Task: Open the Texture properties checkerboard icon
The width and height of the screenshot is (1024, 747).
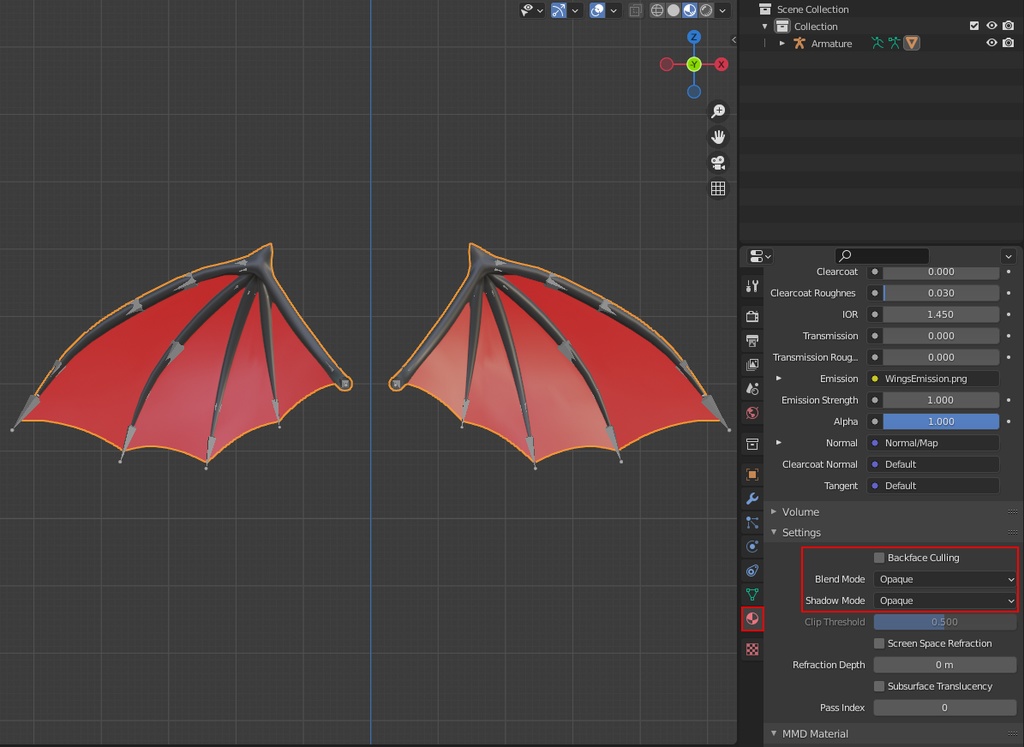Action: tap(752, 648)
